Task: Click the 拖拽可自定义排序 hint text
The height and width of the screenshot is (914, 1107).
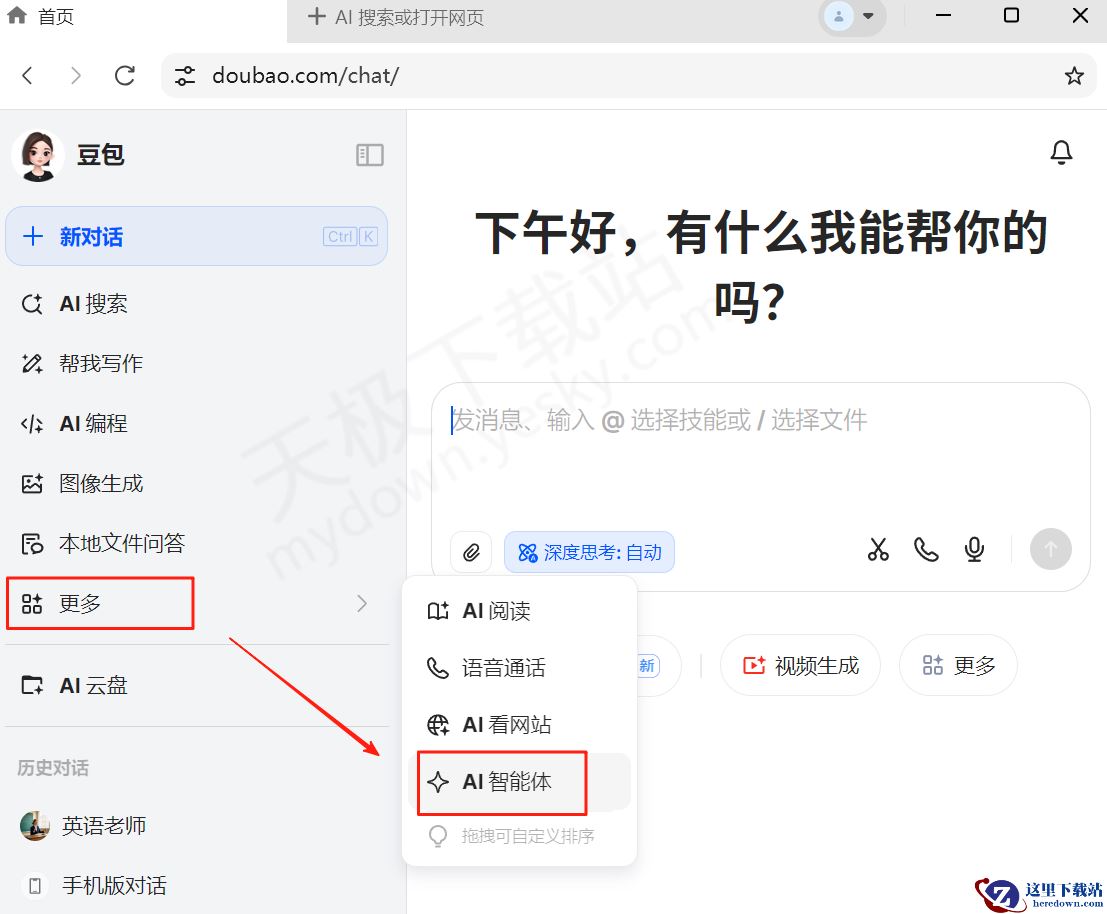Action: tap(527, 836)
